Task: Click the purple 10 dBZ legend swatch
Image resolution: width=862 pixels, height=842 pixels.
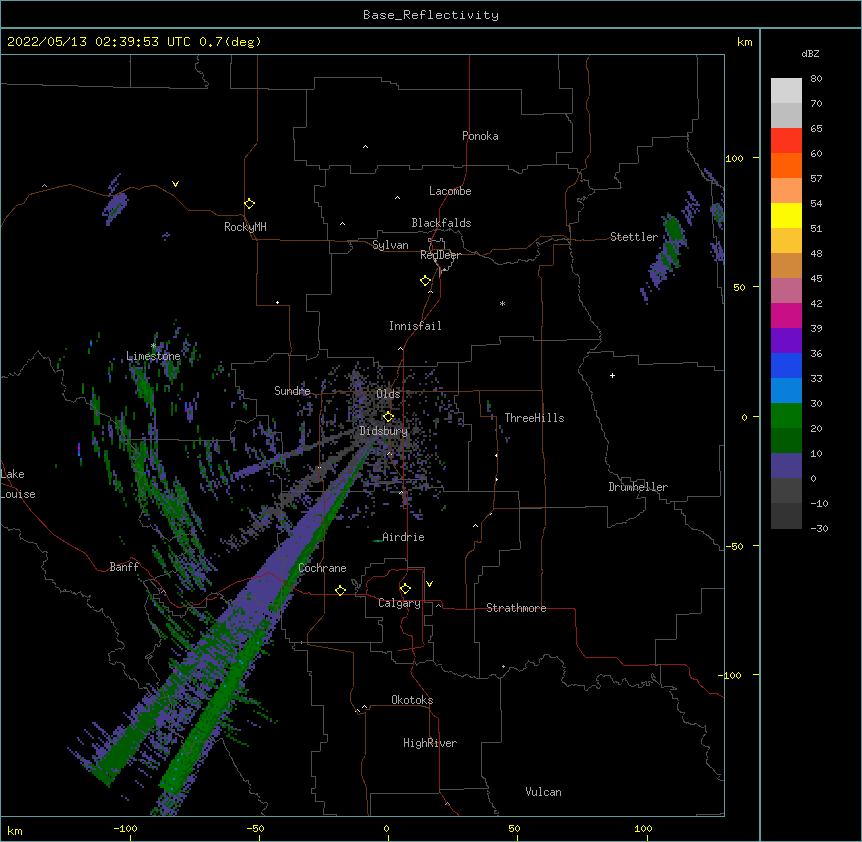Action: click(786, 466)
